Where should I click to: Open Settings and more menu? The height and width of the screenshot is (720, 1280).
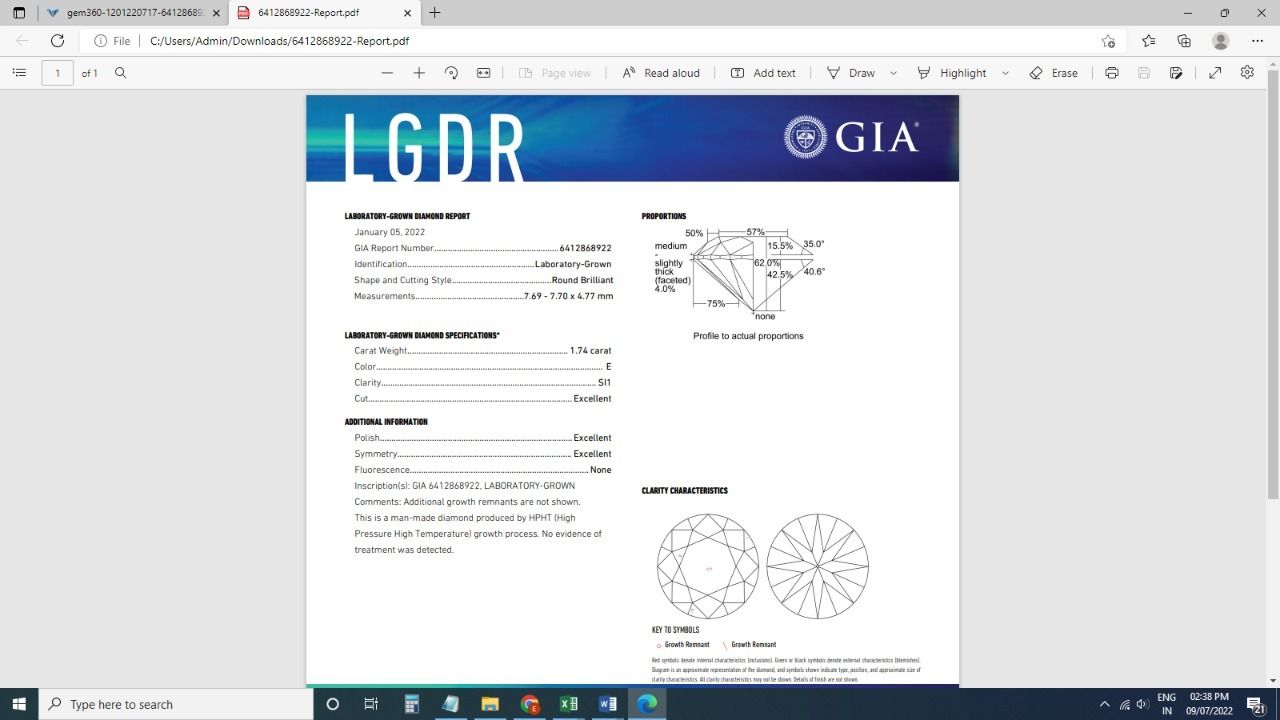point(1257,41)
